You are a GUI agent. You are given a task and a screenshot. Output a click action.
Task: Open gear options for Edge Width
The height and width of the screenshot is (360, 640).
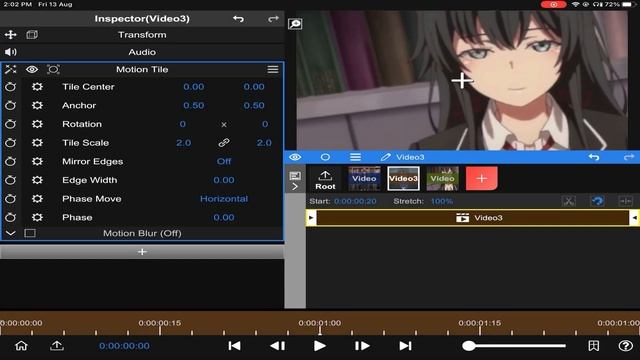37,180
